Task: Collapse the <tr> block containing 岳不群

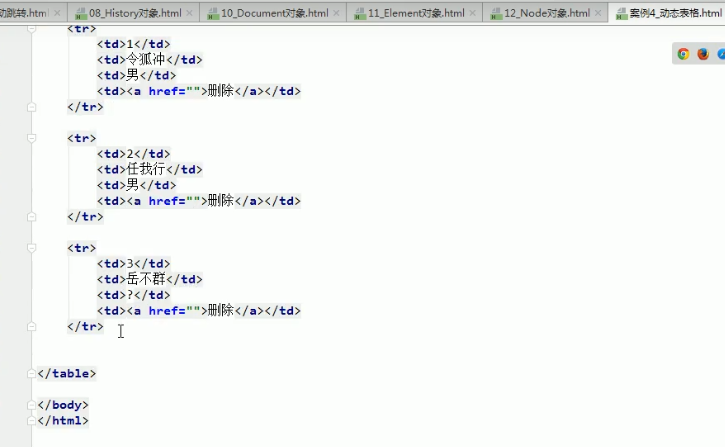Action: pyautogui.click(x=31, y=248)
